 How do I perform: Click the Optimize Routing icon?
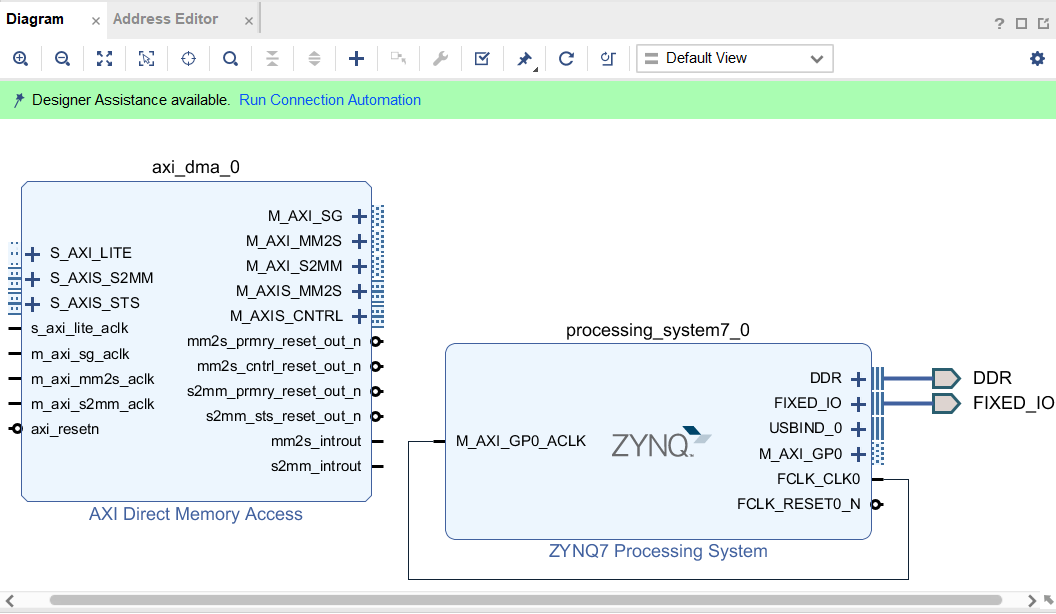point(607,58)
